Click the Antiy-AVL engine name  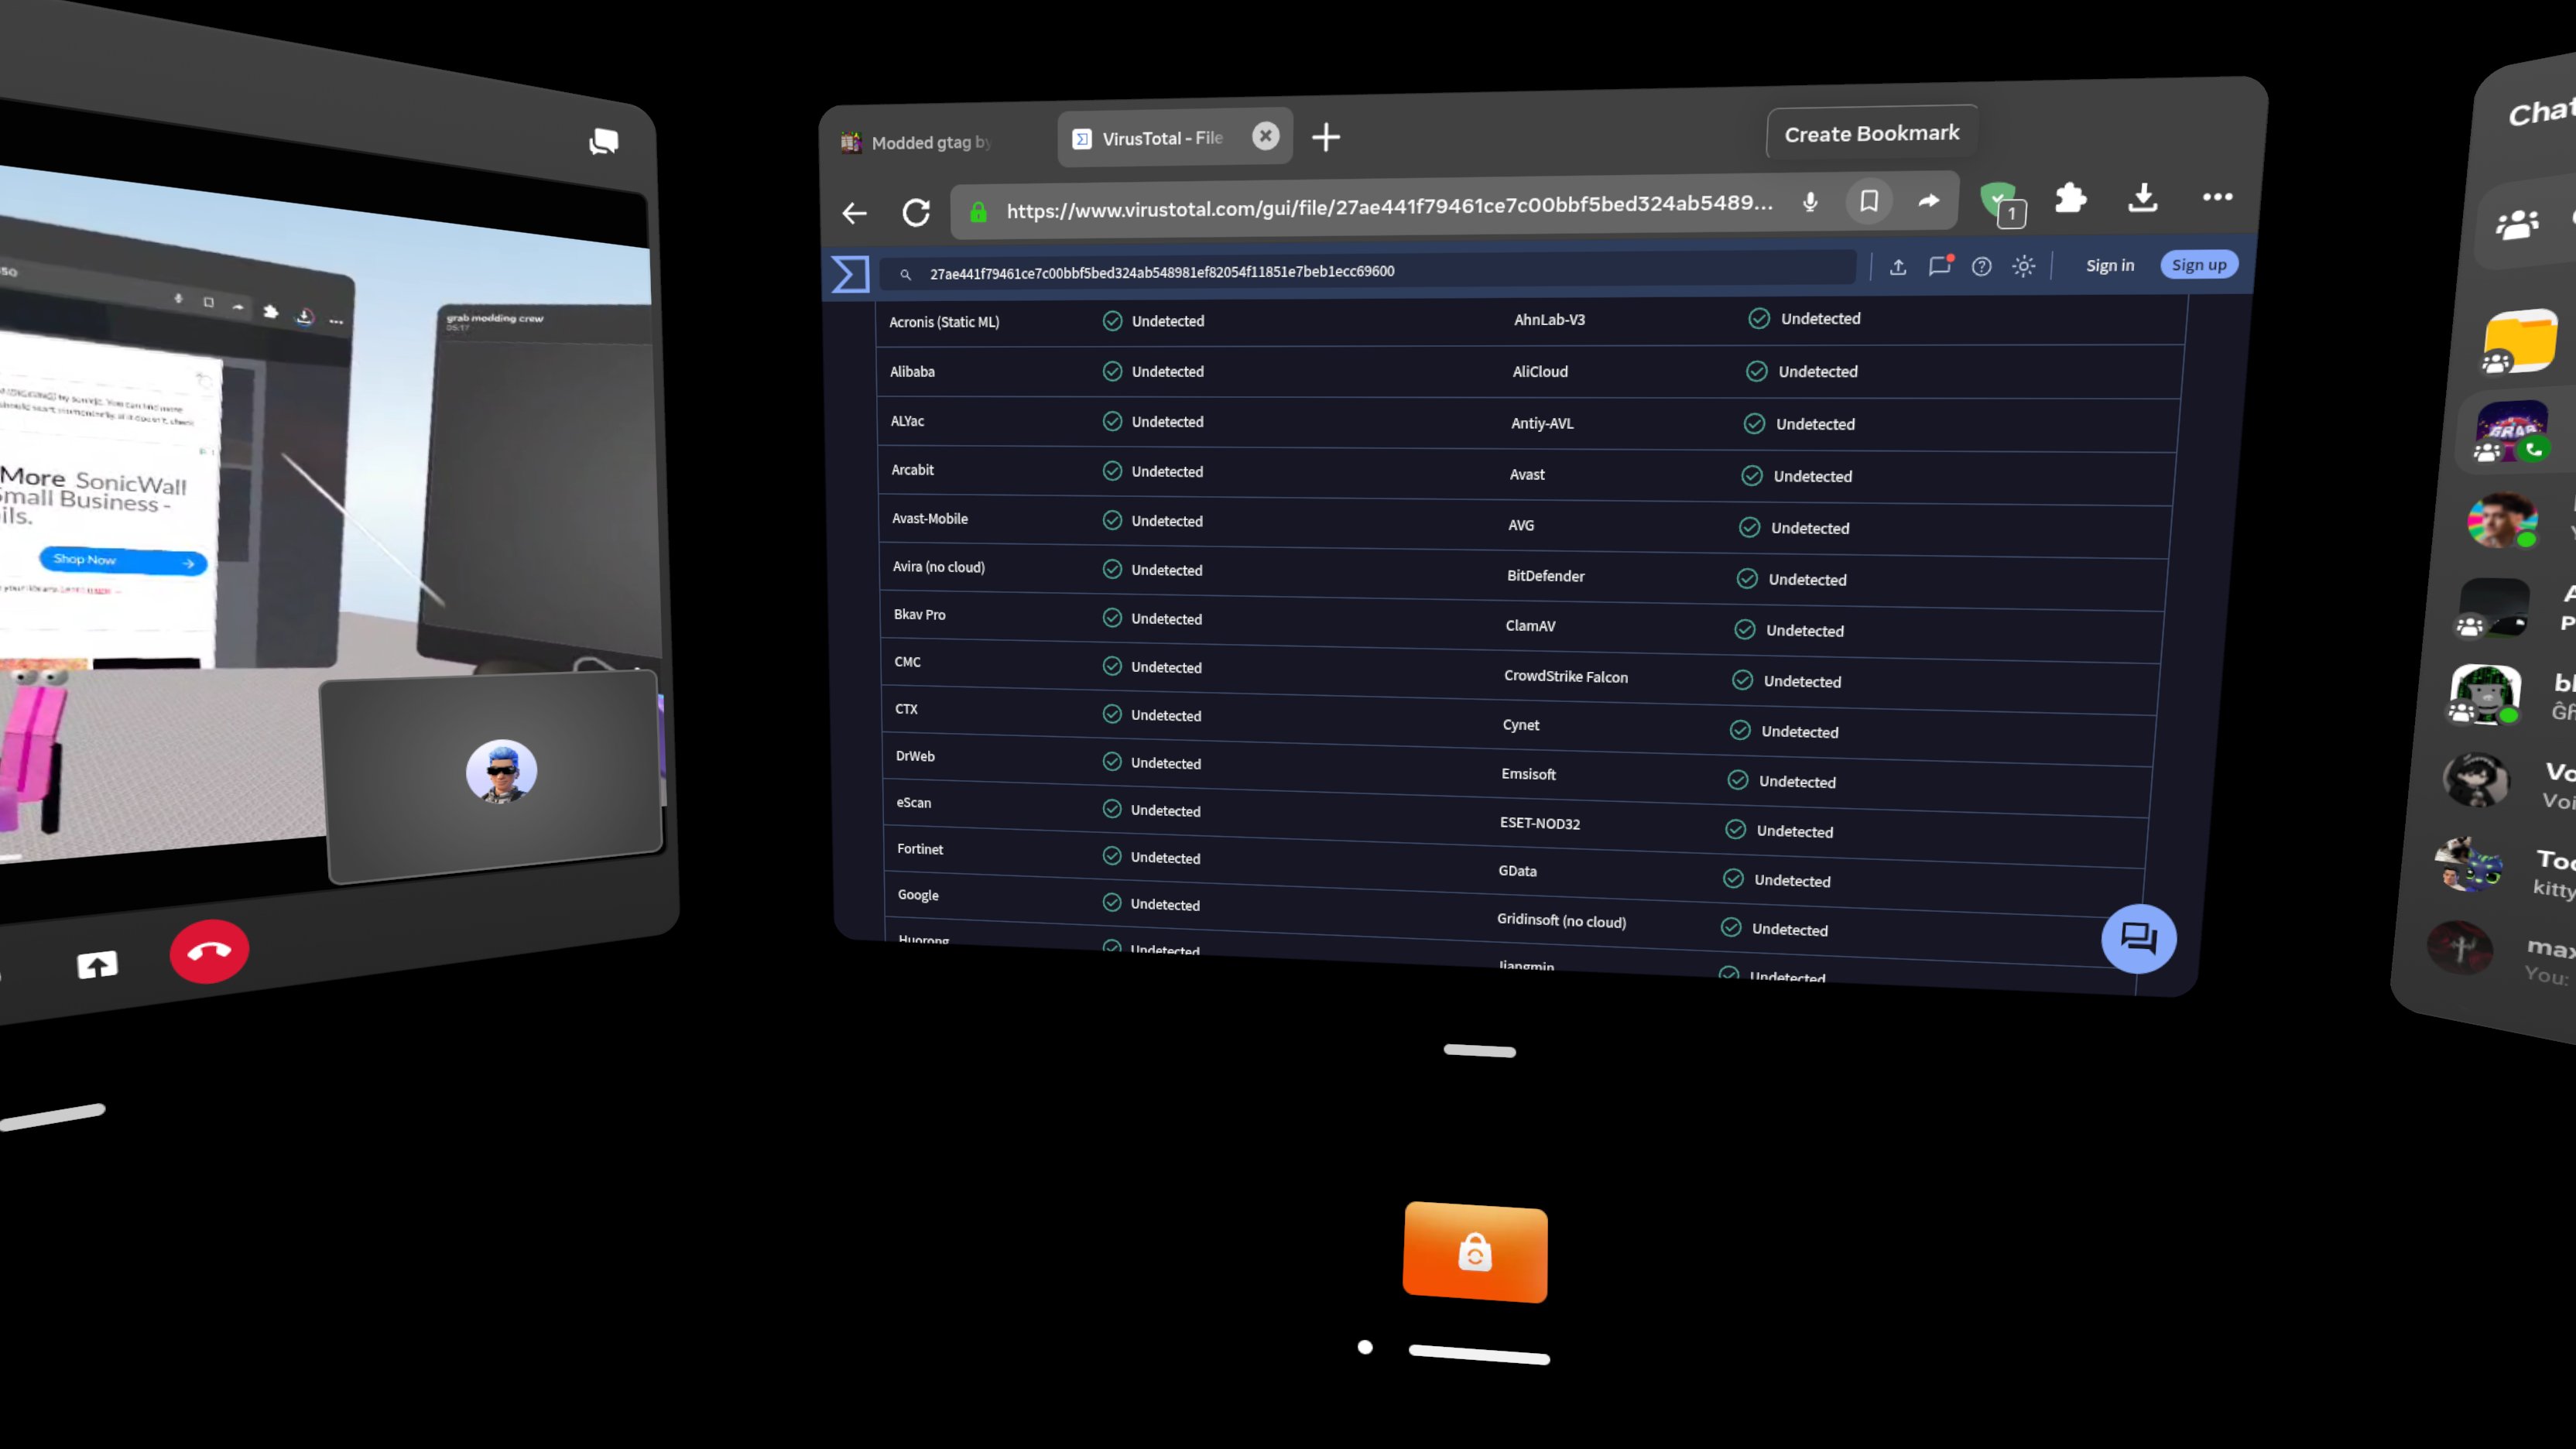point(1542,424)
